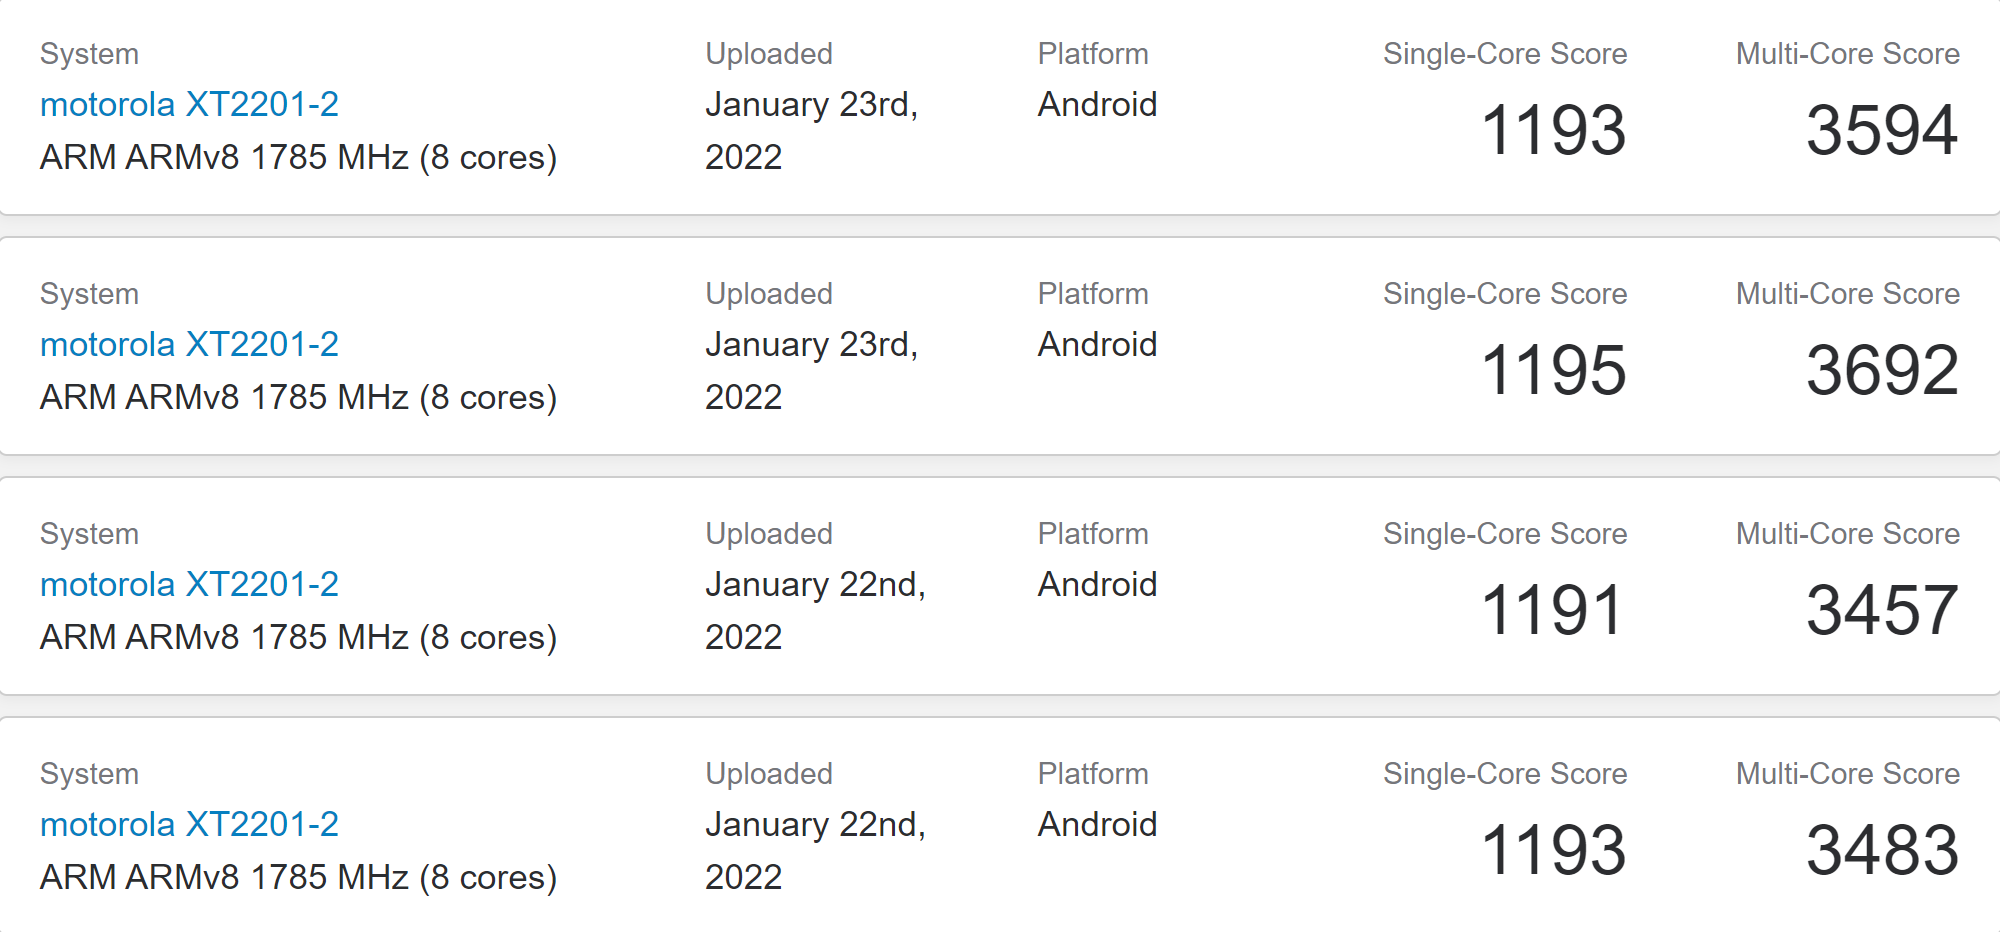Click the Multi-Core Score label above 3692
This screenshot has height=932, width=2000.
point(1847,294)
